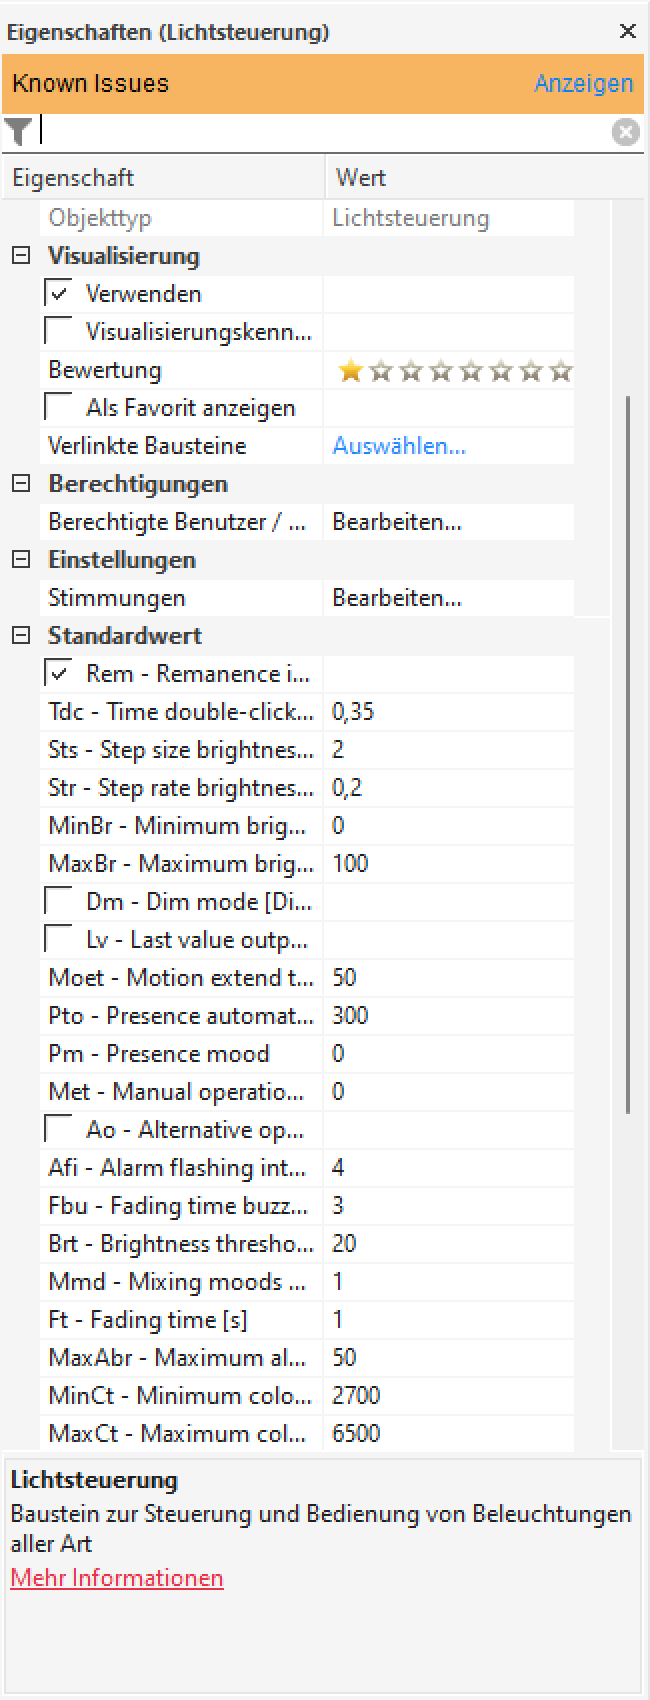
Task: Collapse the Standardwert section
Action: 21,636
